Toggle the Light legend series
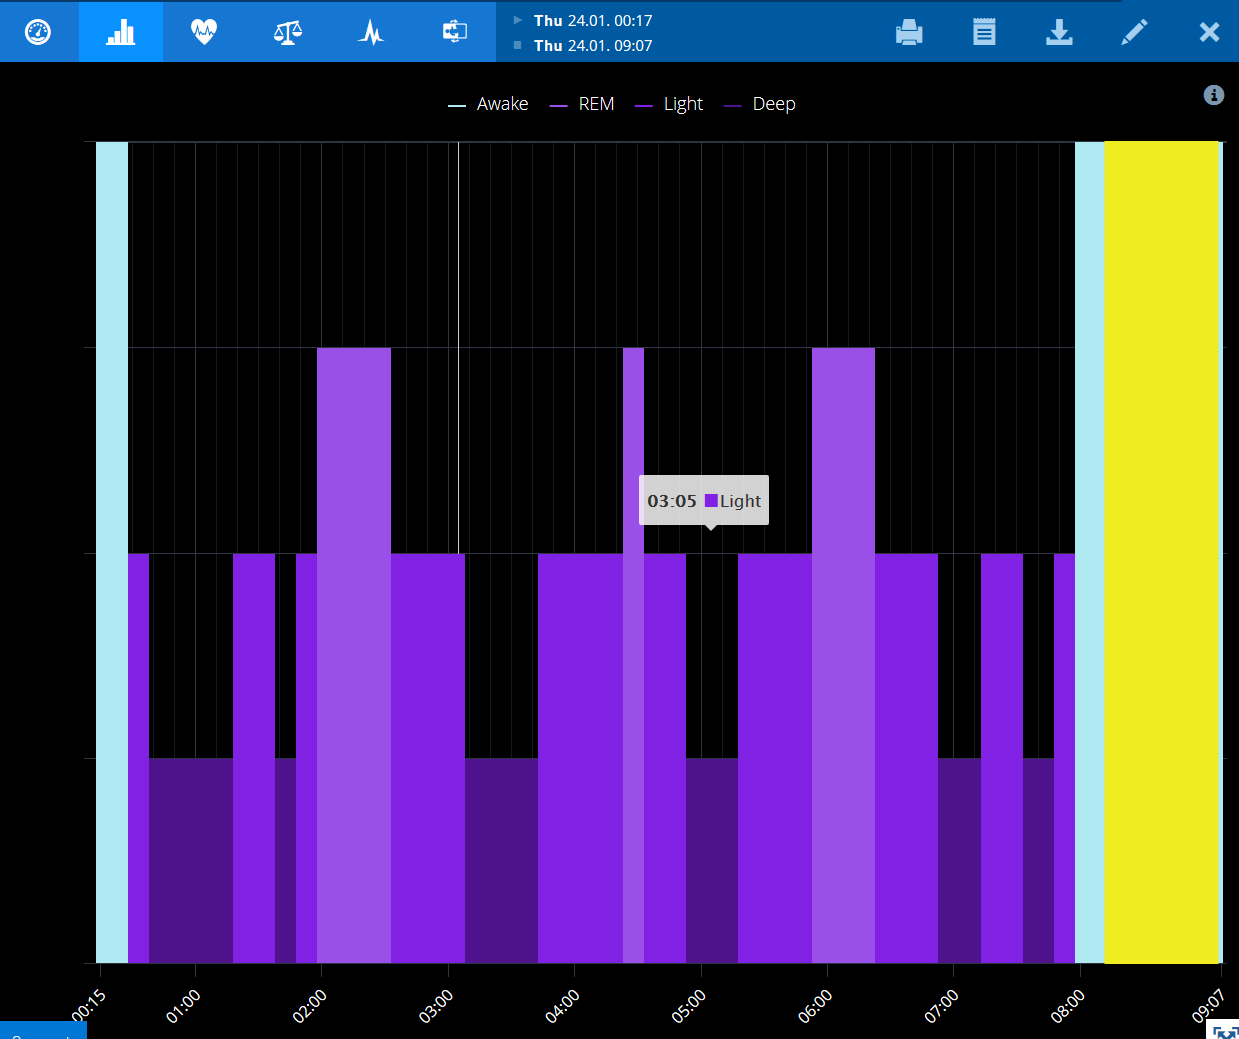1239x1039 pixels. [669, 104]
